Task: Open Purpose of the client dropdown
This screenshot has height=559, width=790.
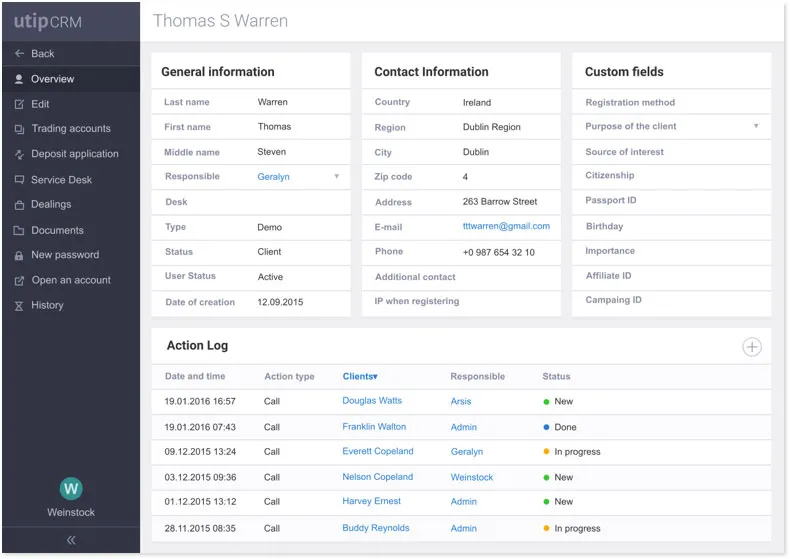Action: (x=671, y=126)
